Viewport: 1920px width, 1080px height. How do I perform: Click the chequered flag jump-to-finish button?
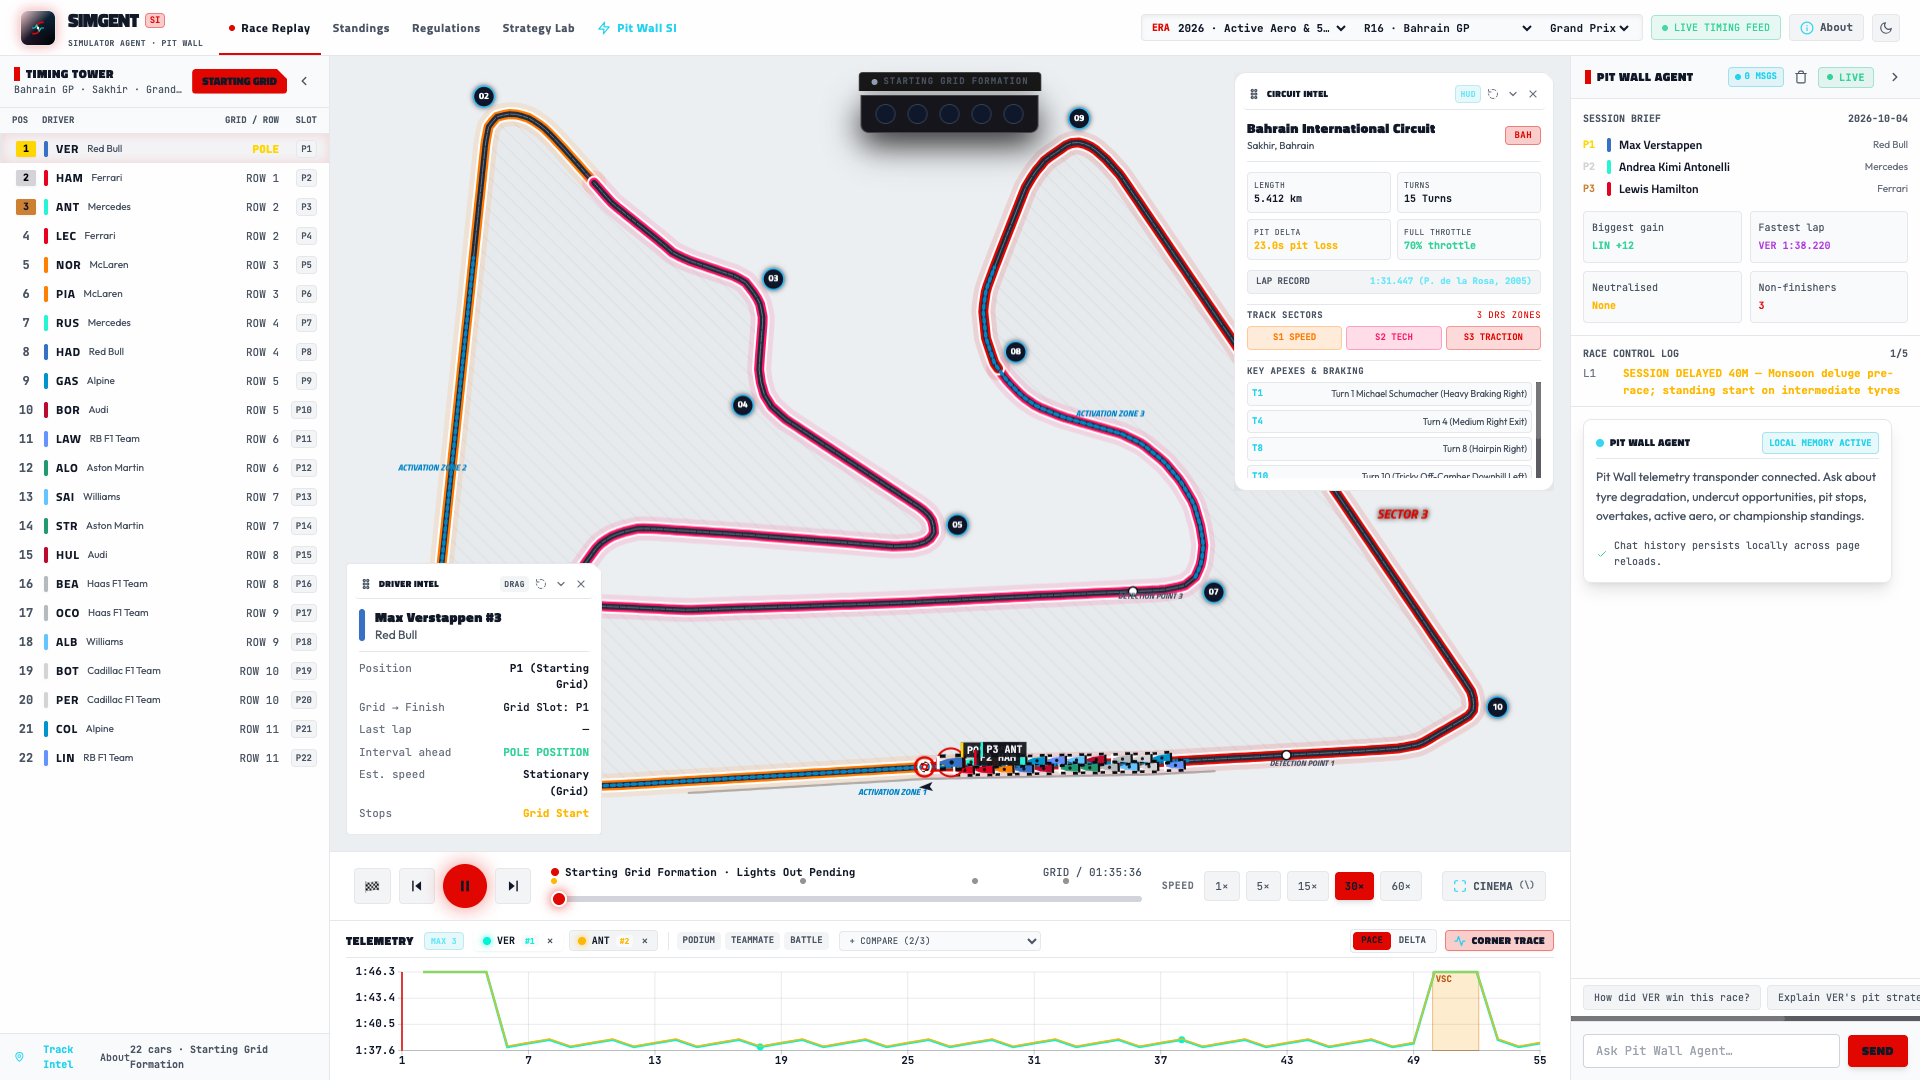tap(372, 886)
